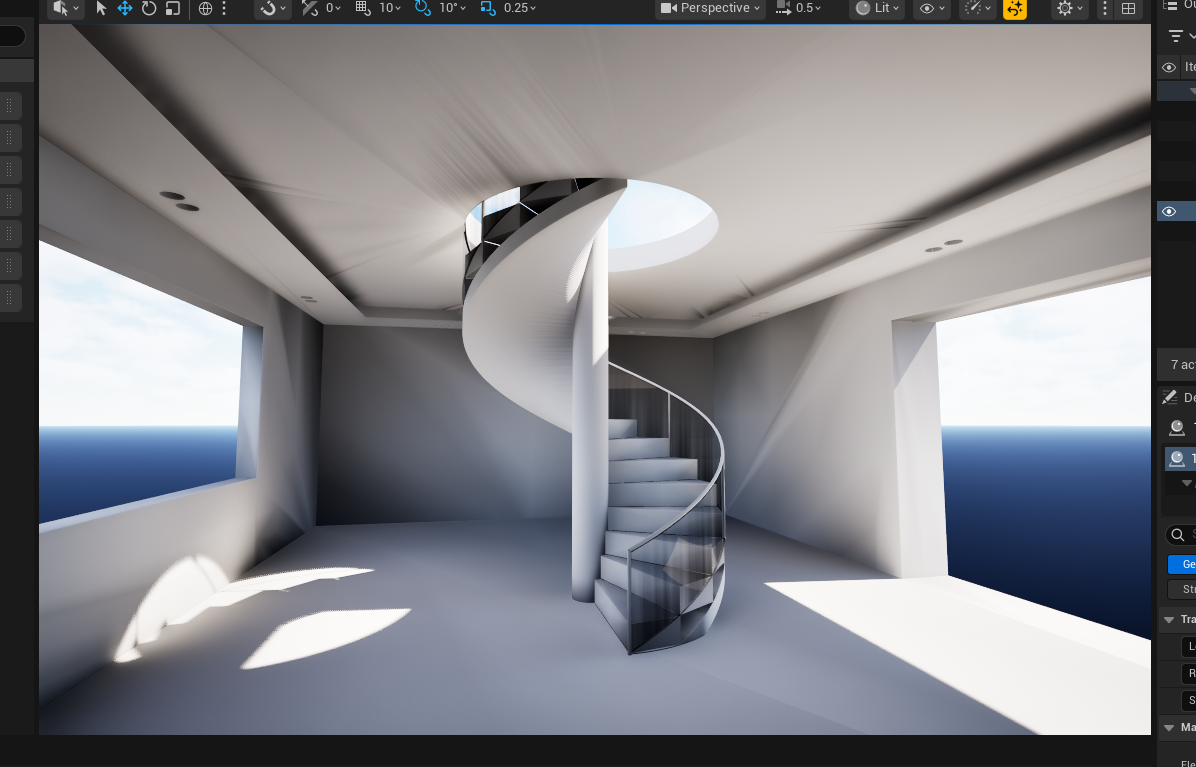Screen dimensions: 1196x767
Task: Open the viewport settings gear menu
Action: pos(1070,8)
